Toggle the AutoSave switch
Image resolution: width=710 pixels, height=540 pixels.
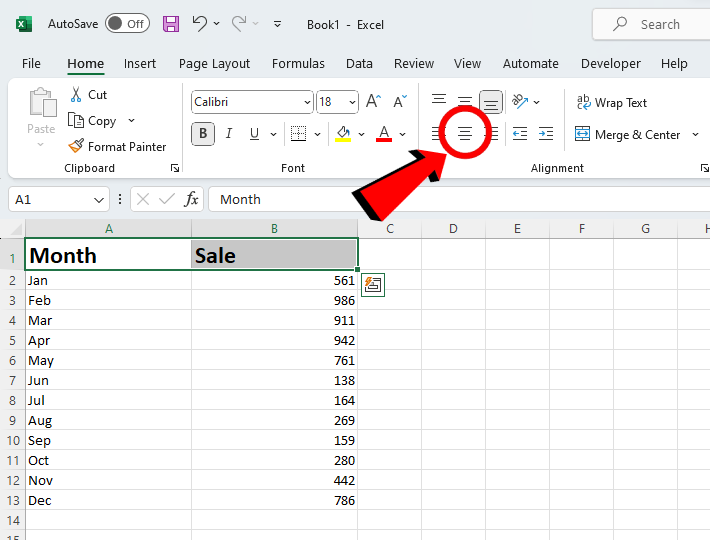click(127, 24)
